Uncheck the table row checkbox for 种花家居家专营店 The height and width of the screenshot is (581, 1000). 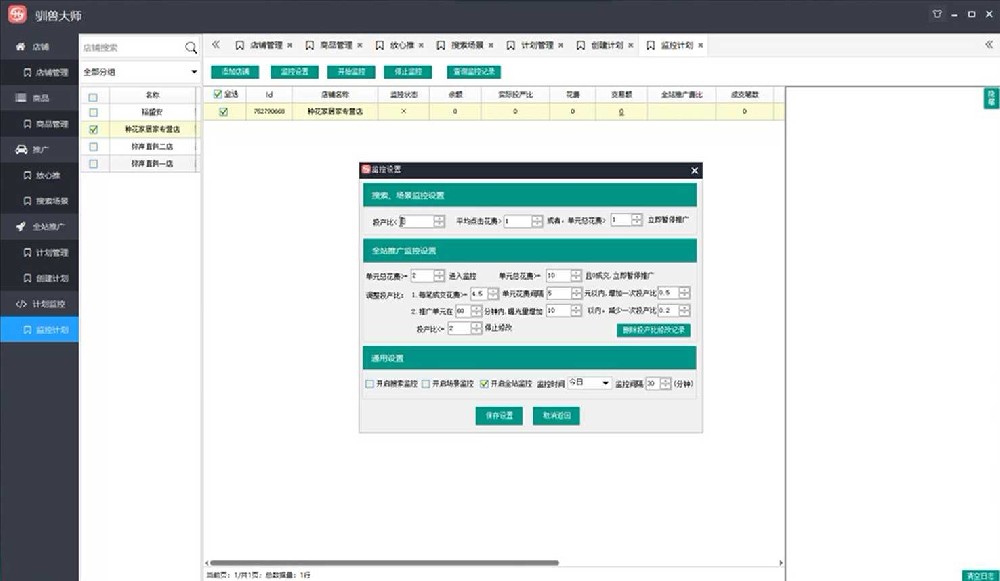pos(223,112)
